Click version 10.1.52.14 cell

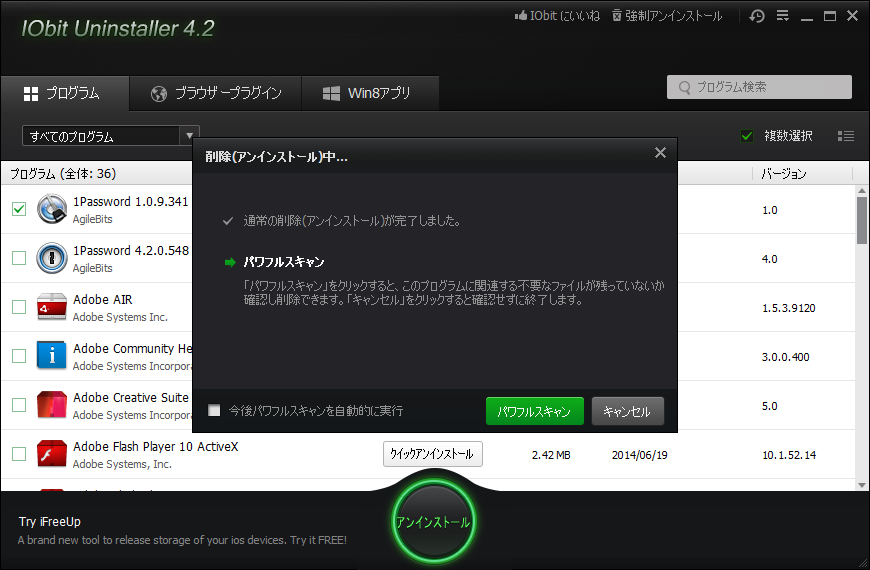(789, 455)
